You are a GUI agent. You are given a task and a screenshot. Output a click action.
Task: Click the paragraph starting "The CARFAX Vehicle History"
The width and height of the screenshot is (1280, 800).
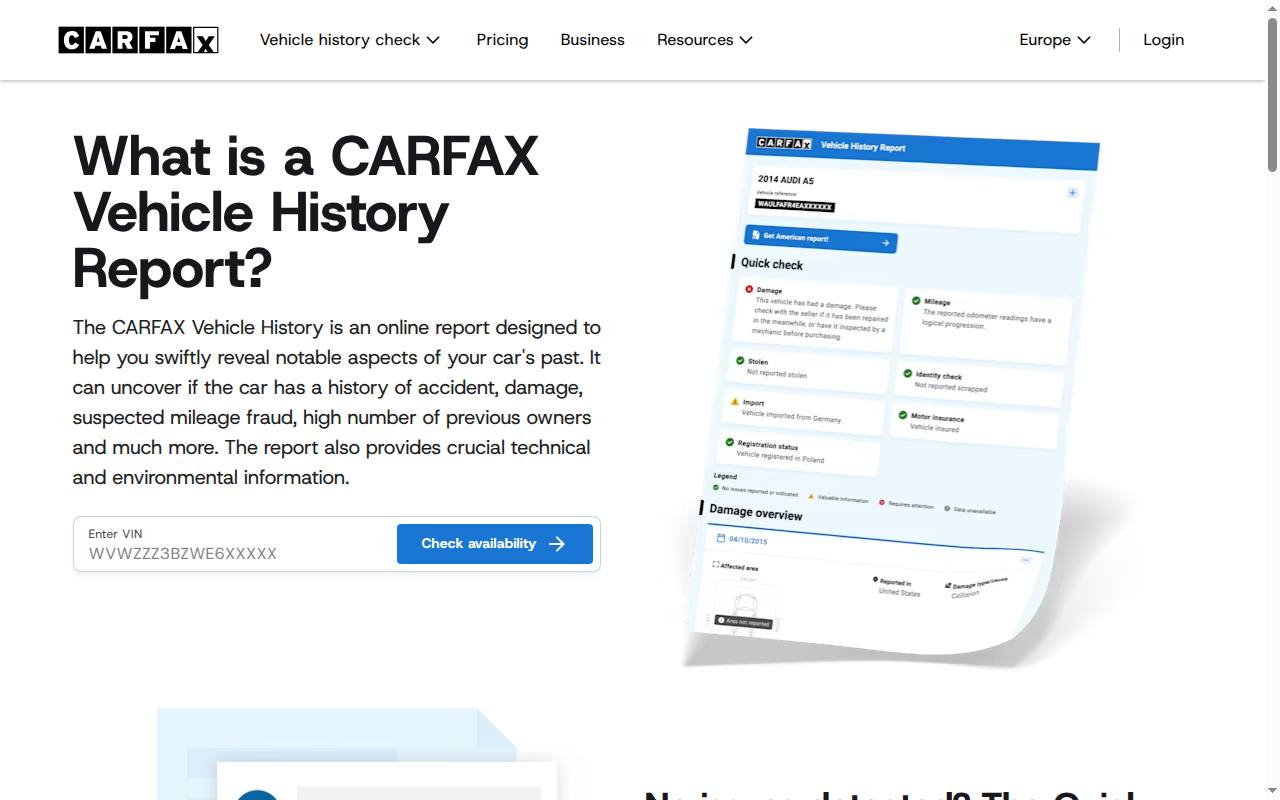pos(337,402)
